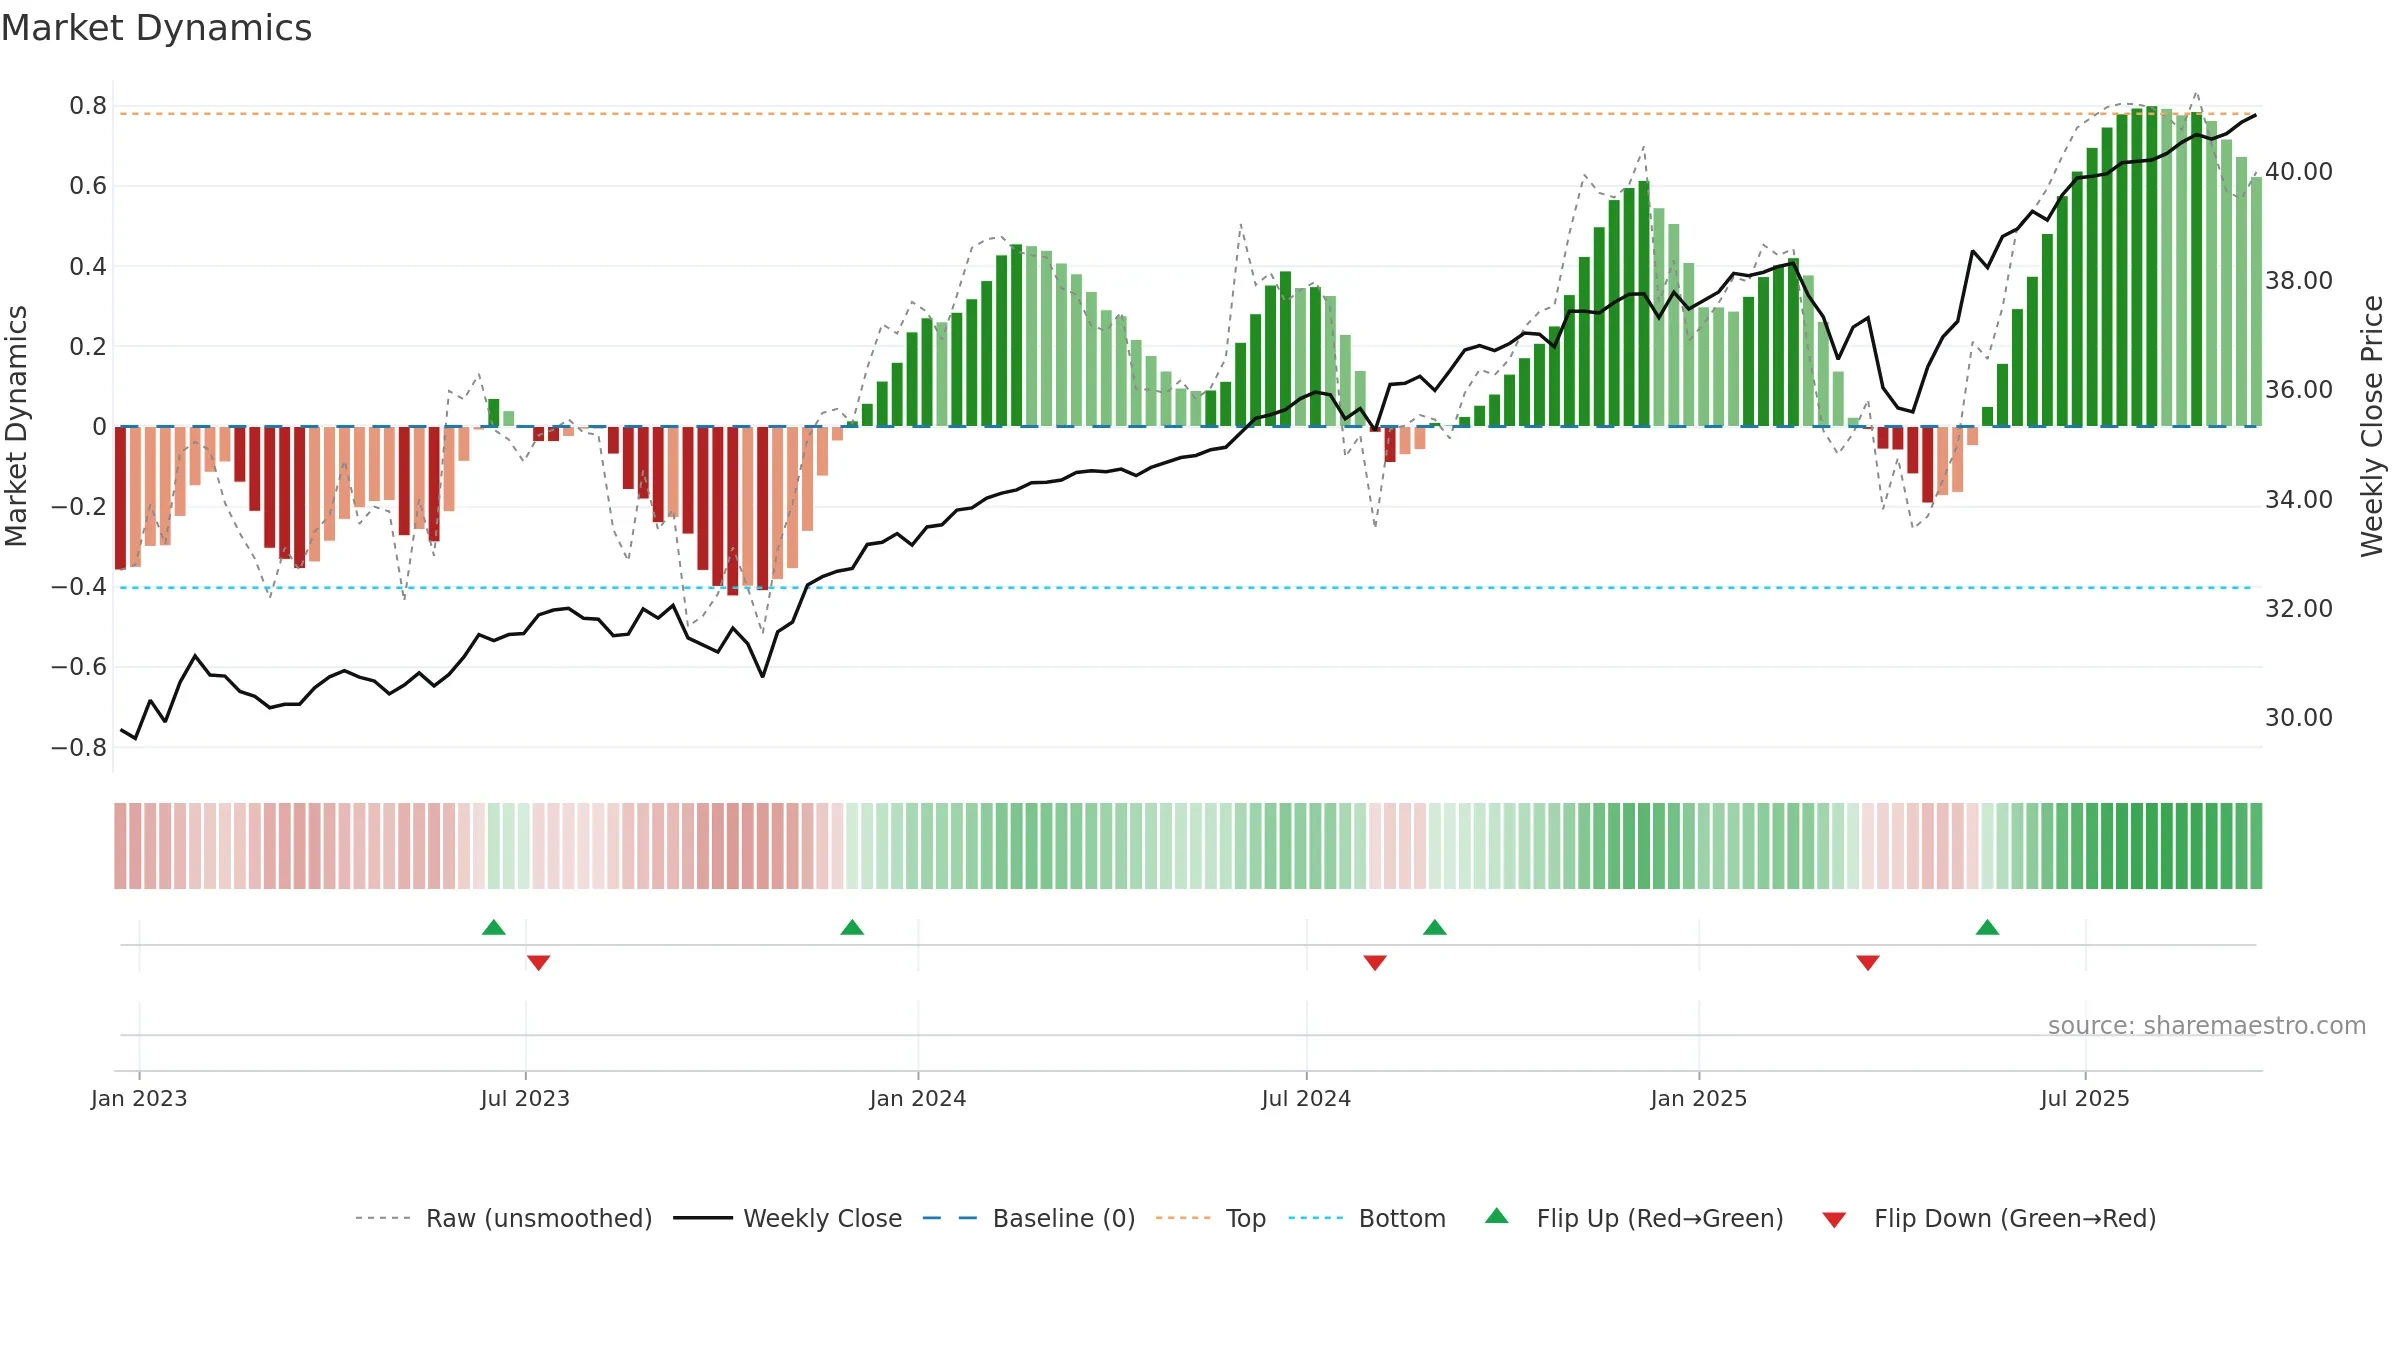Click the tallest dark green bar near Dec 2024

click(1644, 304)
